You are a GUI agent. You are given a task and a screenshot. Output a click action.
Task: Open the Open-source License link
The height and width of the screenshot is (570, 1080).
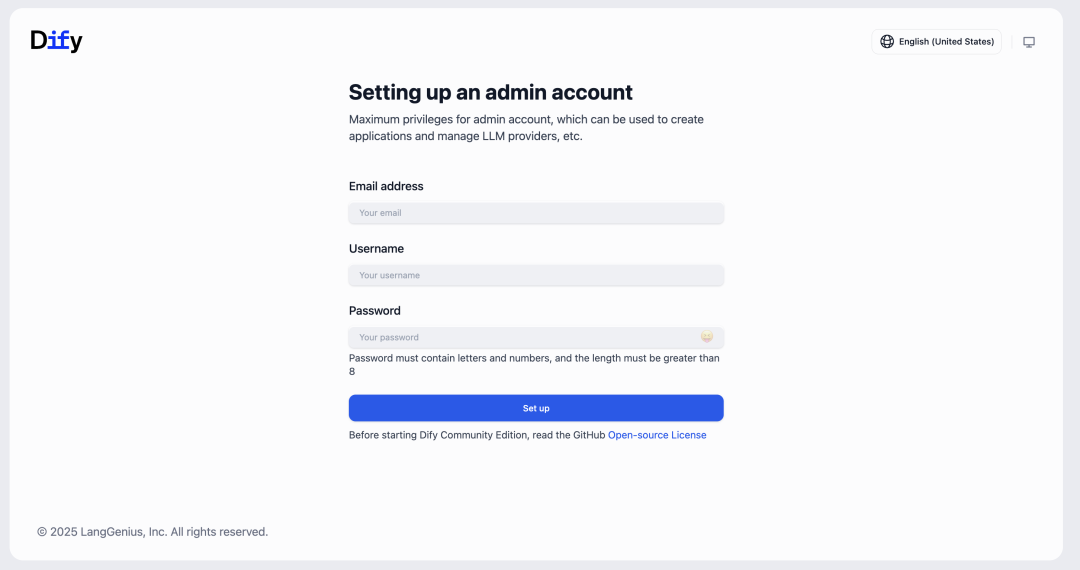[x=657, y=435]
